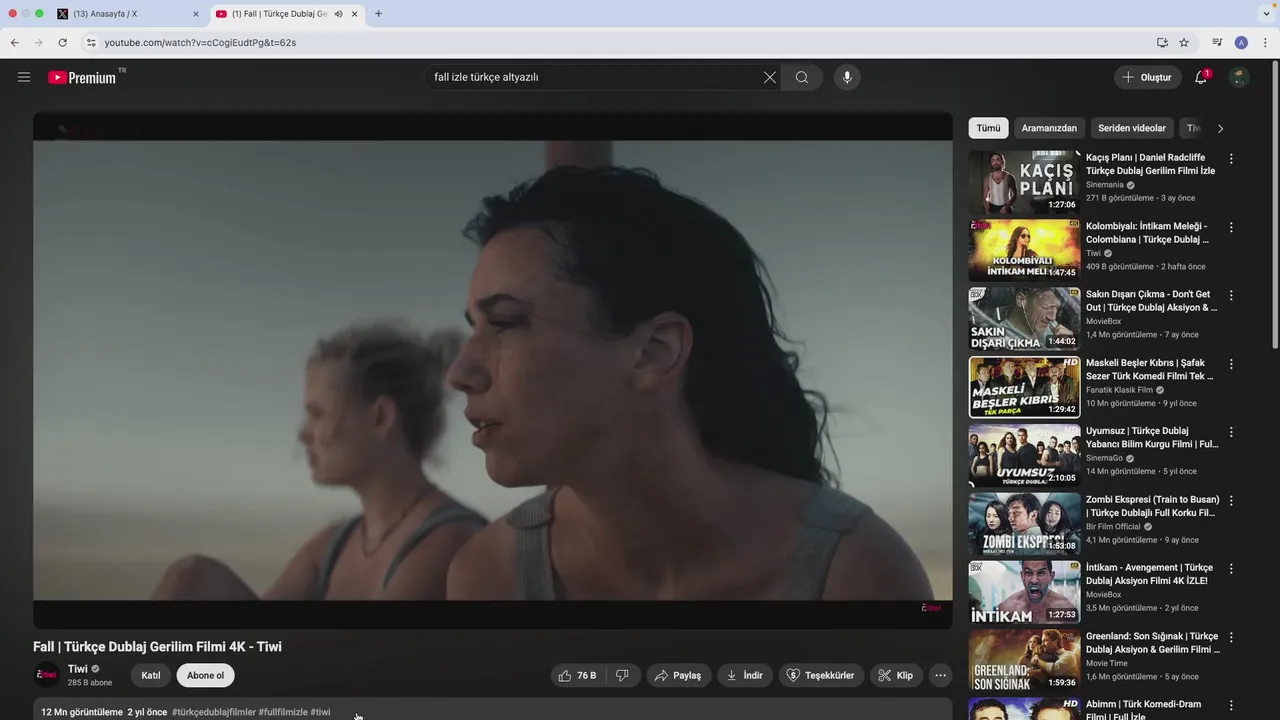Screen dimensions: 1280x720
Task: Select the Seriden videolar filter chip
Action: coord(1132,128)
